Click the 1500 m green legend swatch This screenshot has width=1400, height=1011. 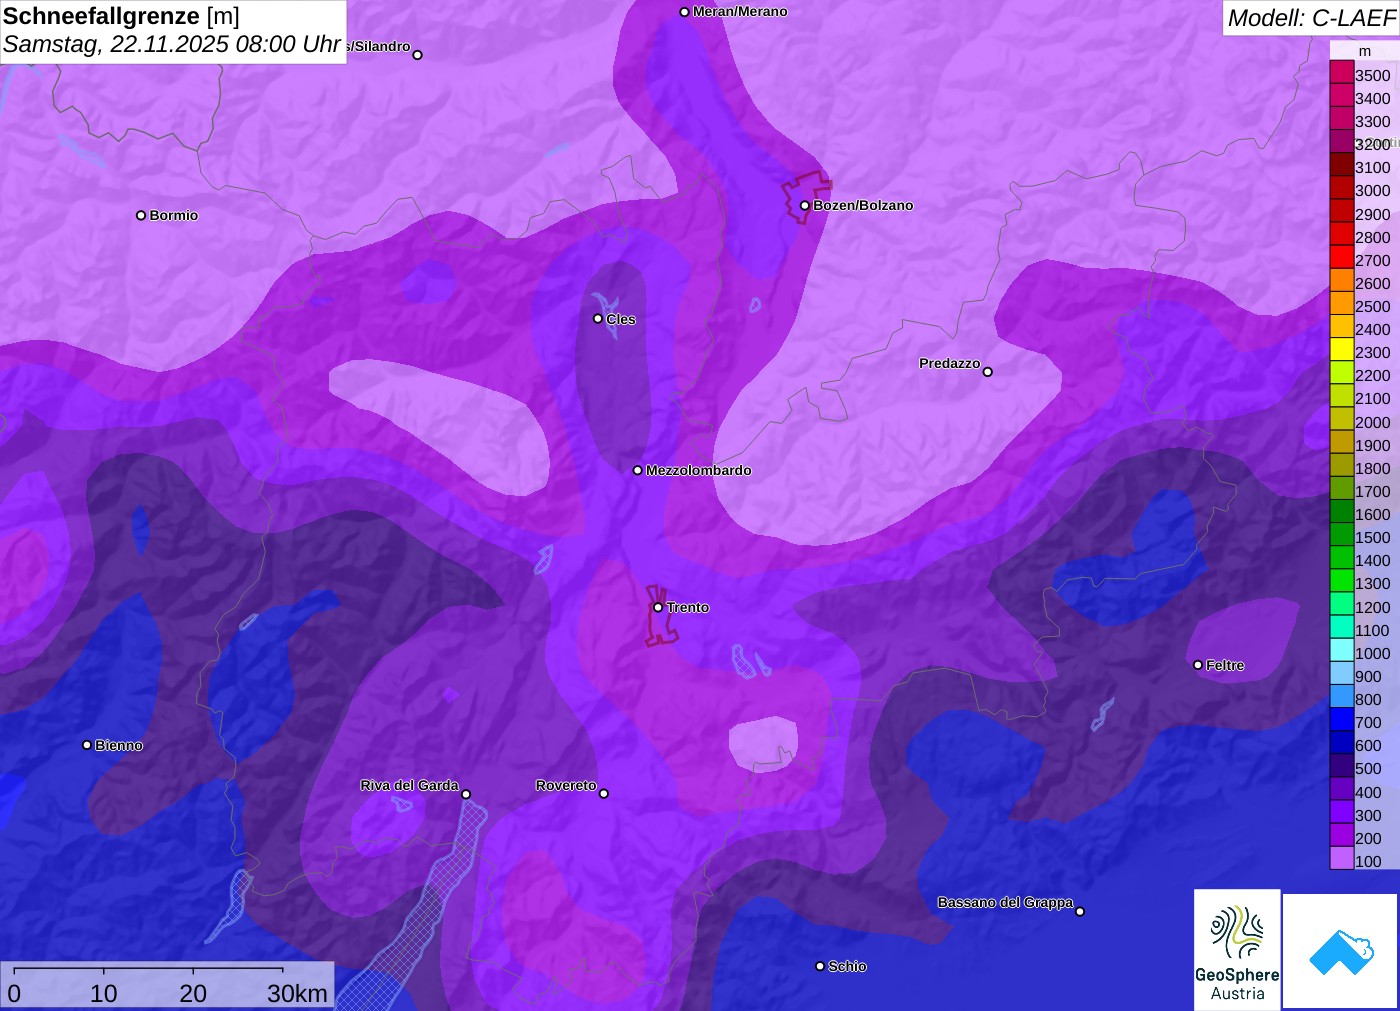(x=1341, y=535)
